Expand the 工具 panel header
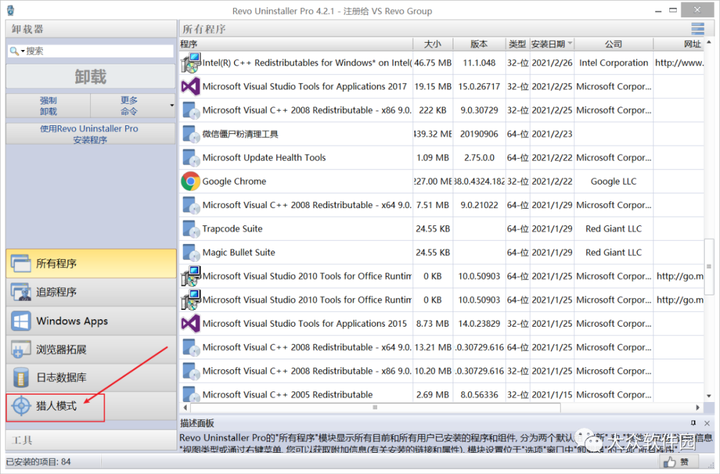Viewport: 720px width, 474px height. pyautogui.click(x=91, y=440)
